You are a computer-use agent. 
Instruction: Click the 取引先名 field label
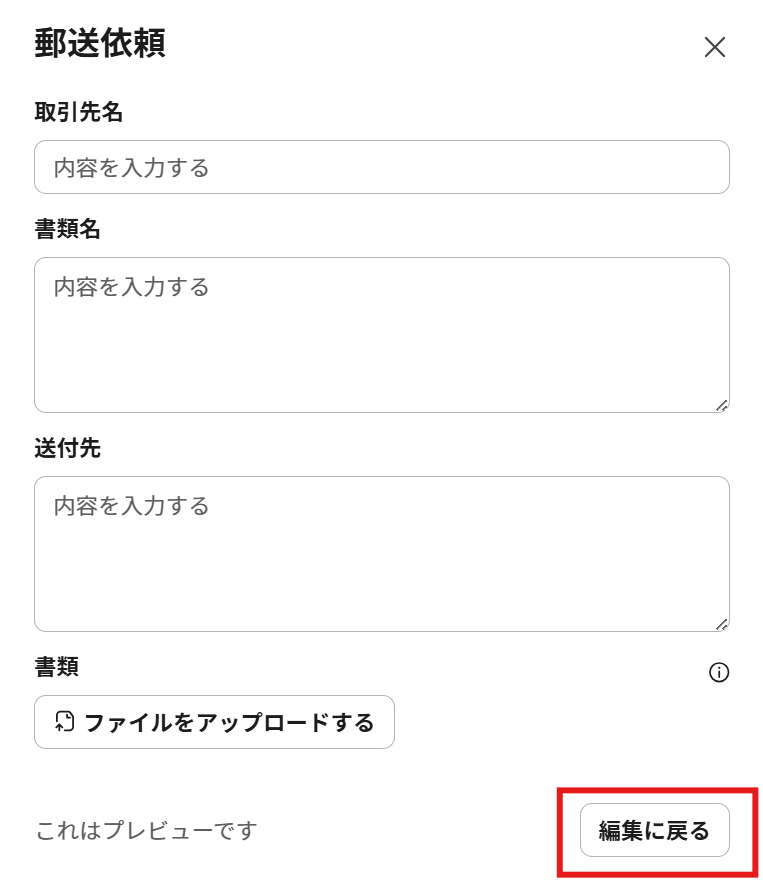click(78, 112)
